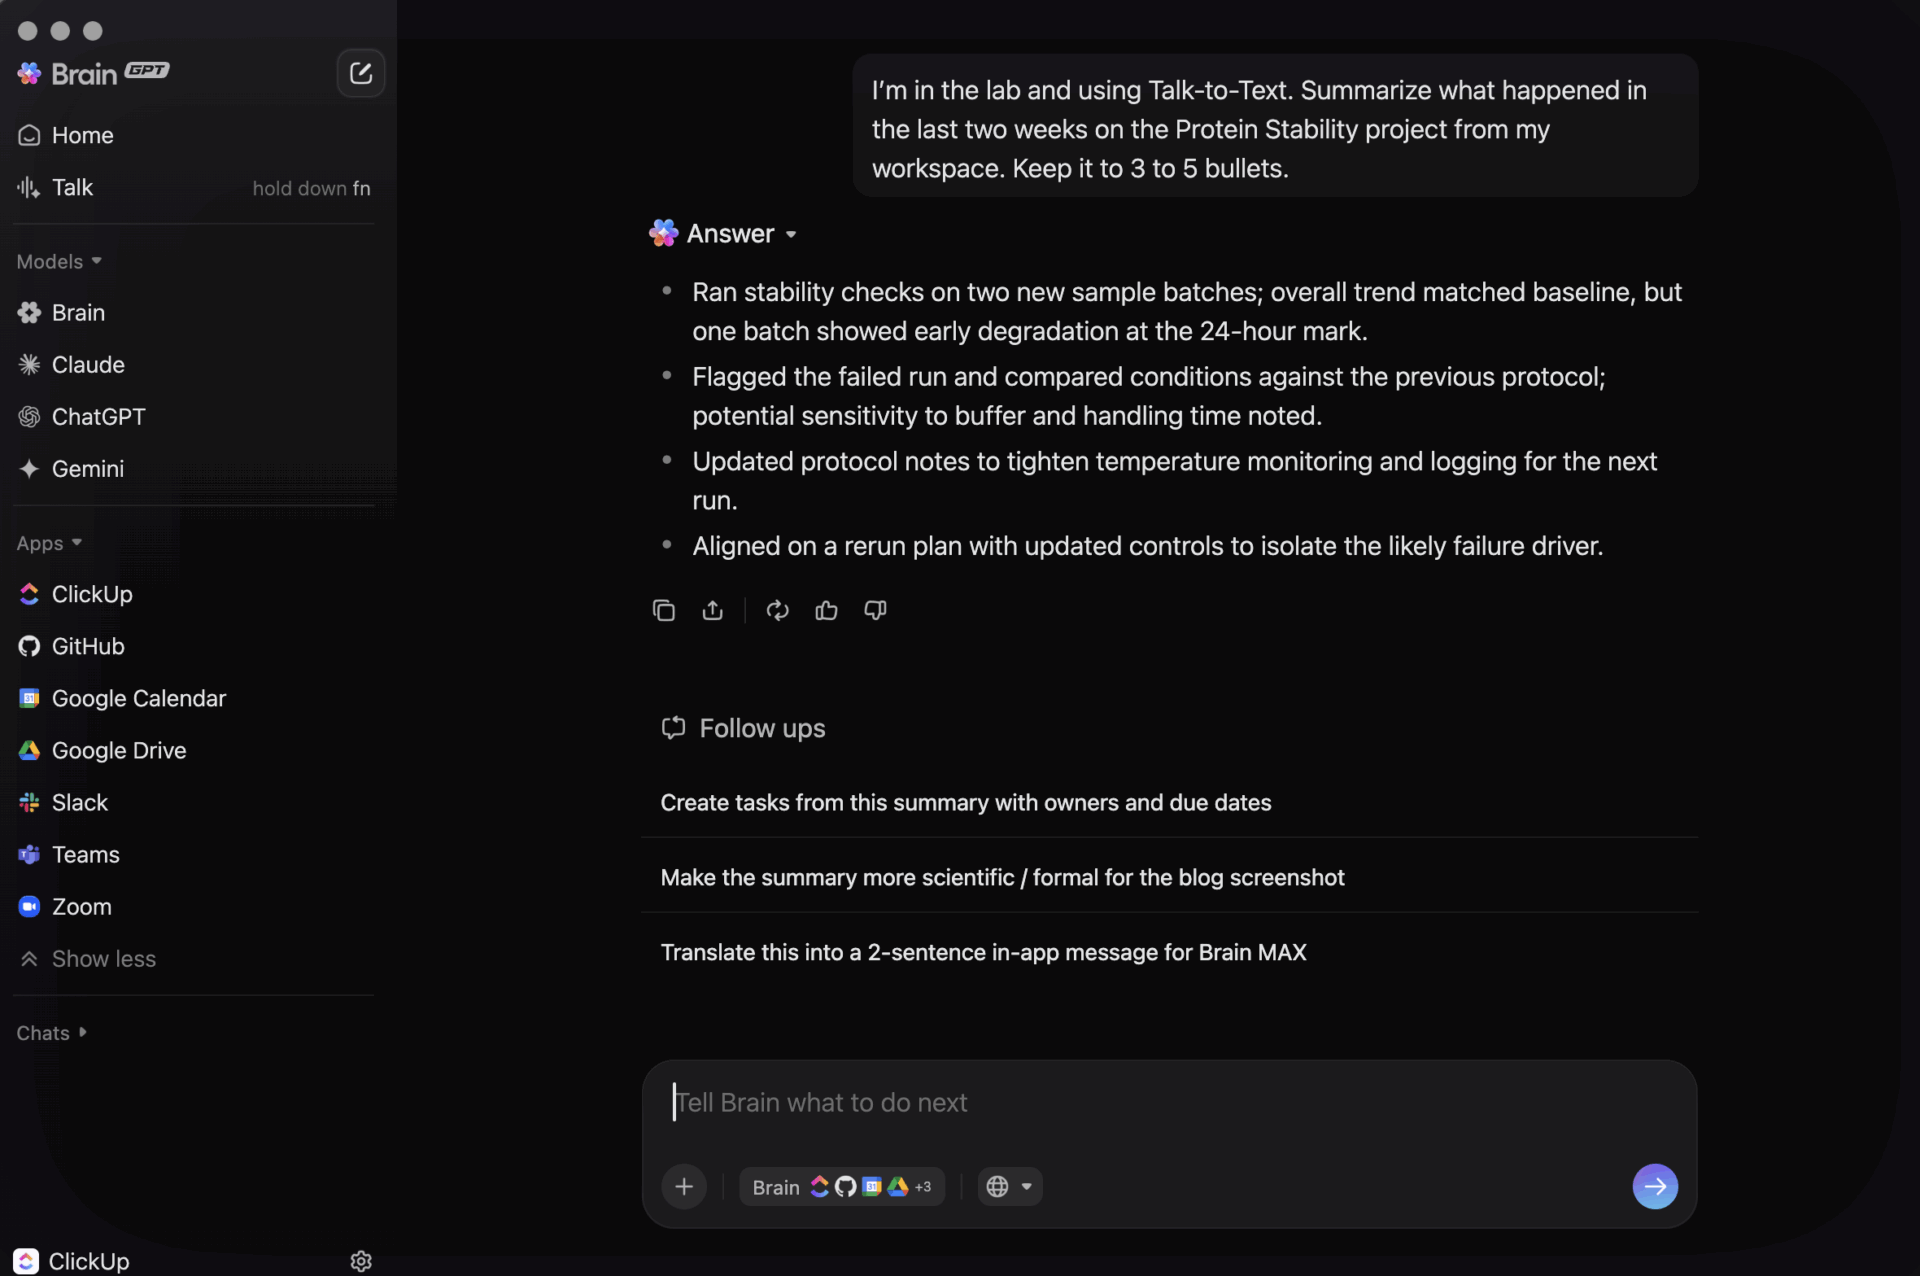Open settings via the gear icon

coord(361,1261)
